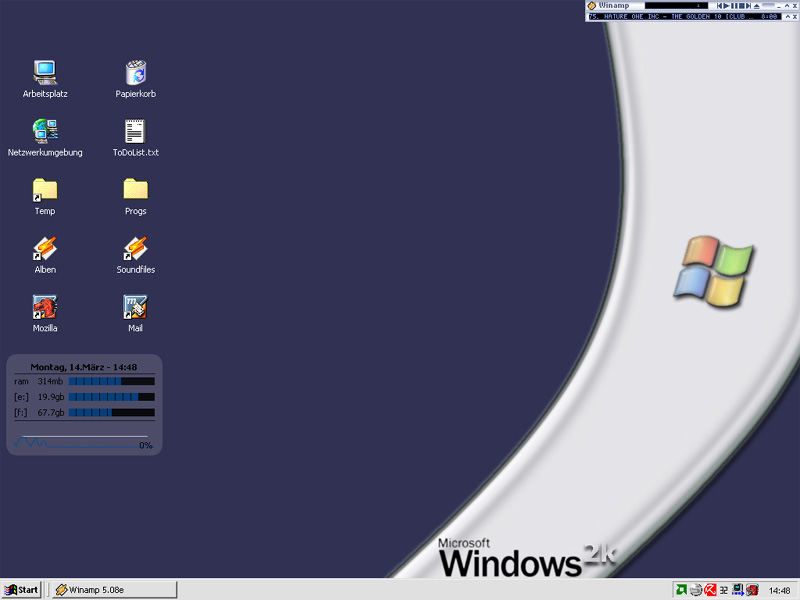
Task: Click the '32' temperature tray icon
Action: coord(723,590)
